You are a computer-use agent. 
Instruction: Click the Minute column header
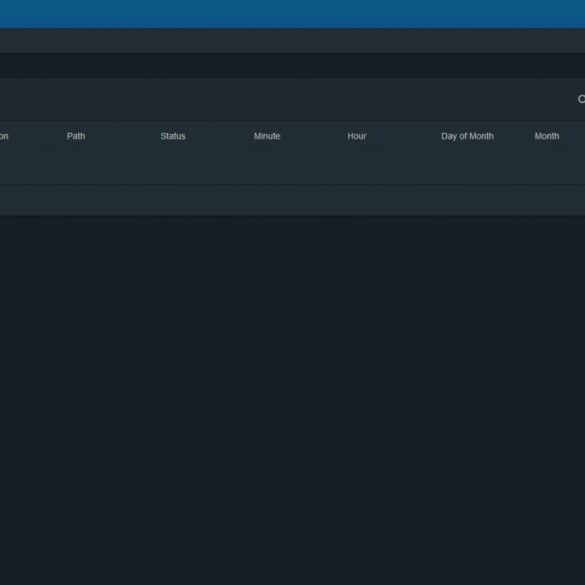pos(267,136)
